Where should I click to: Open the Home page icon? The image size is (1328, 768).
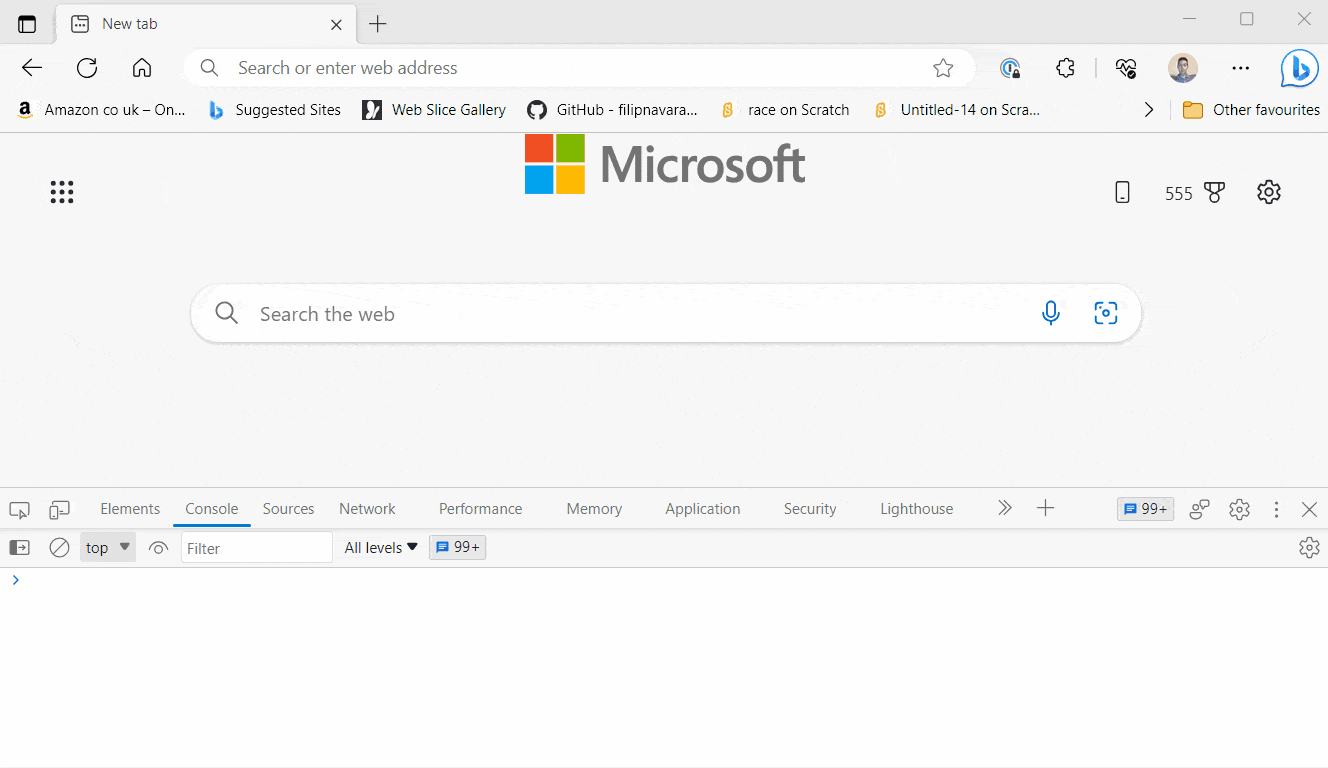pos(142,68)
